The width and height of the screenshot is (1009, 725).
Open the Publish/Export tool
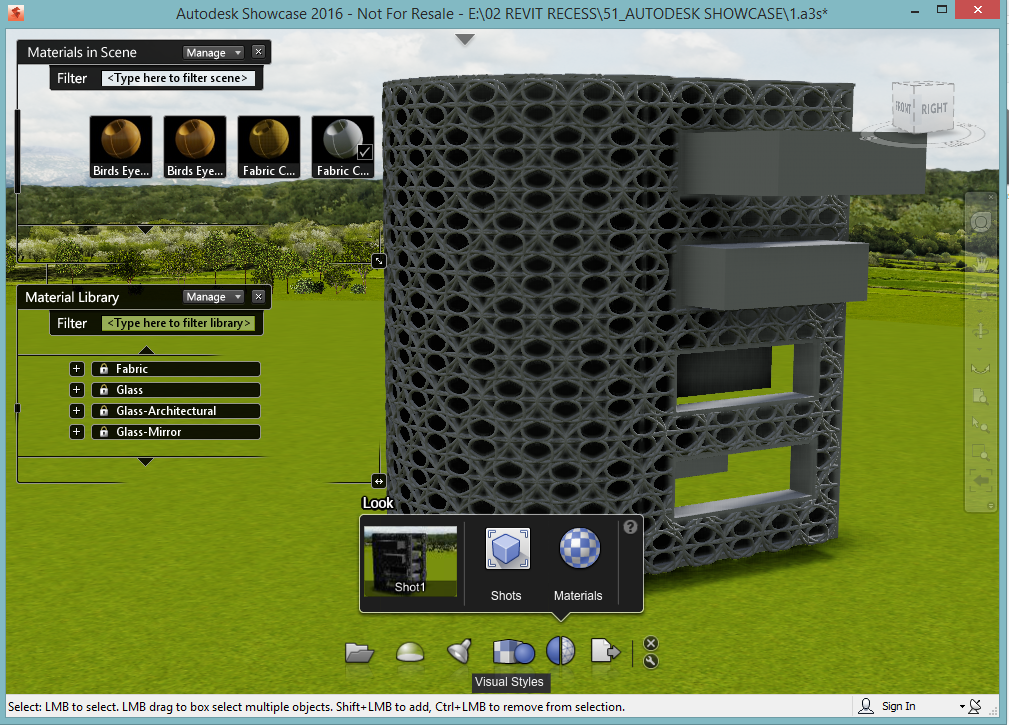pos(604,652)
